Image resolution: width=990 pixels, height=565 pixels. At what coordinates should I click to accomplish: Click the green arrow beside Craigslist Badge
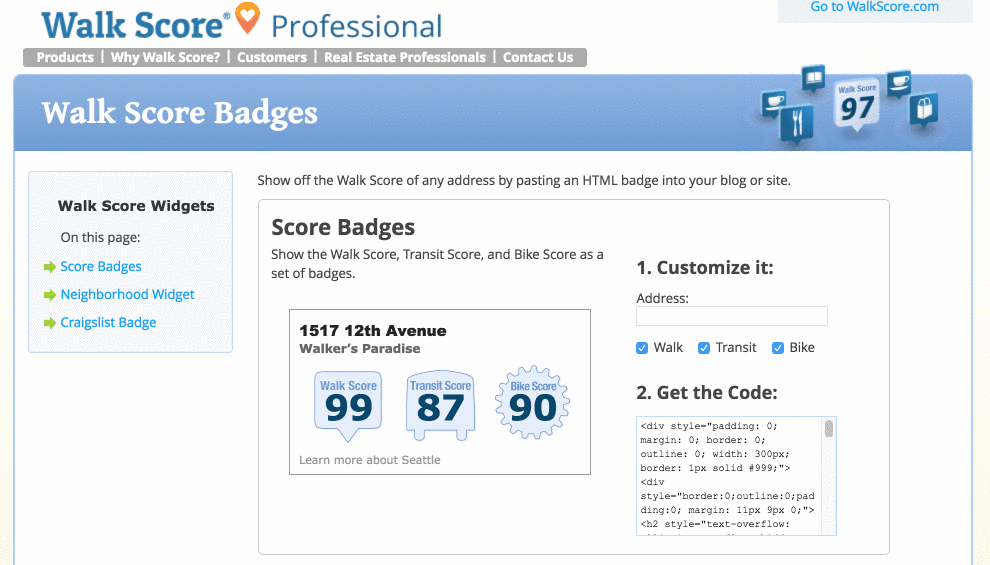tap(49, 323)
